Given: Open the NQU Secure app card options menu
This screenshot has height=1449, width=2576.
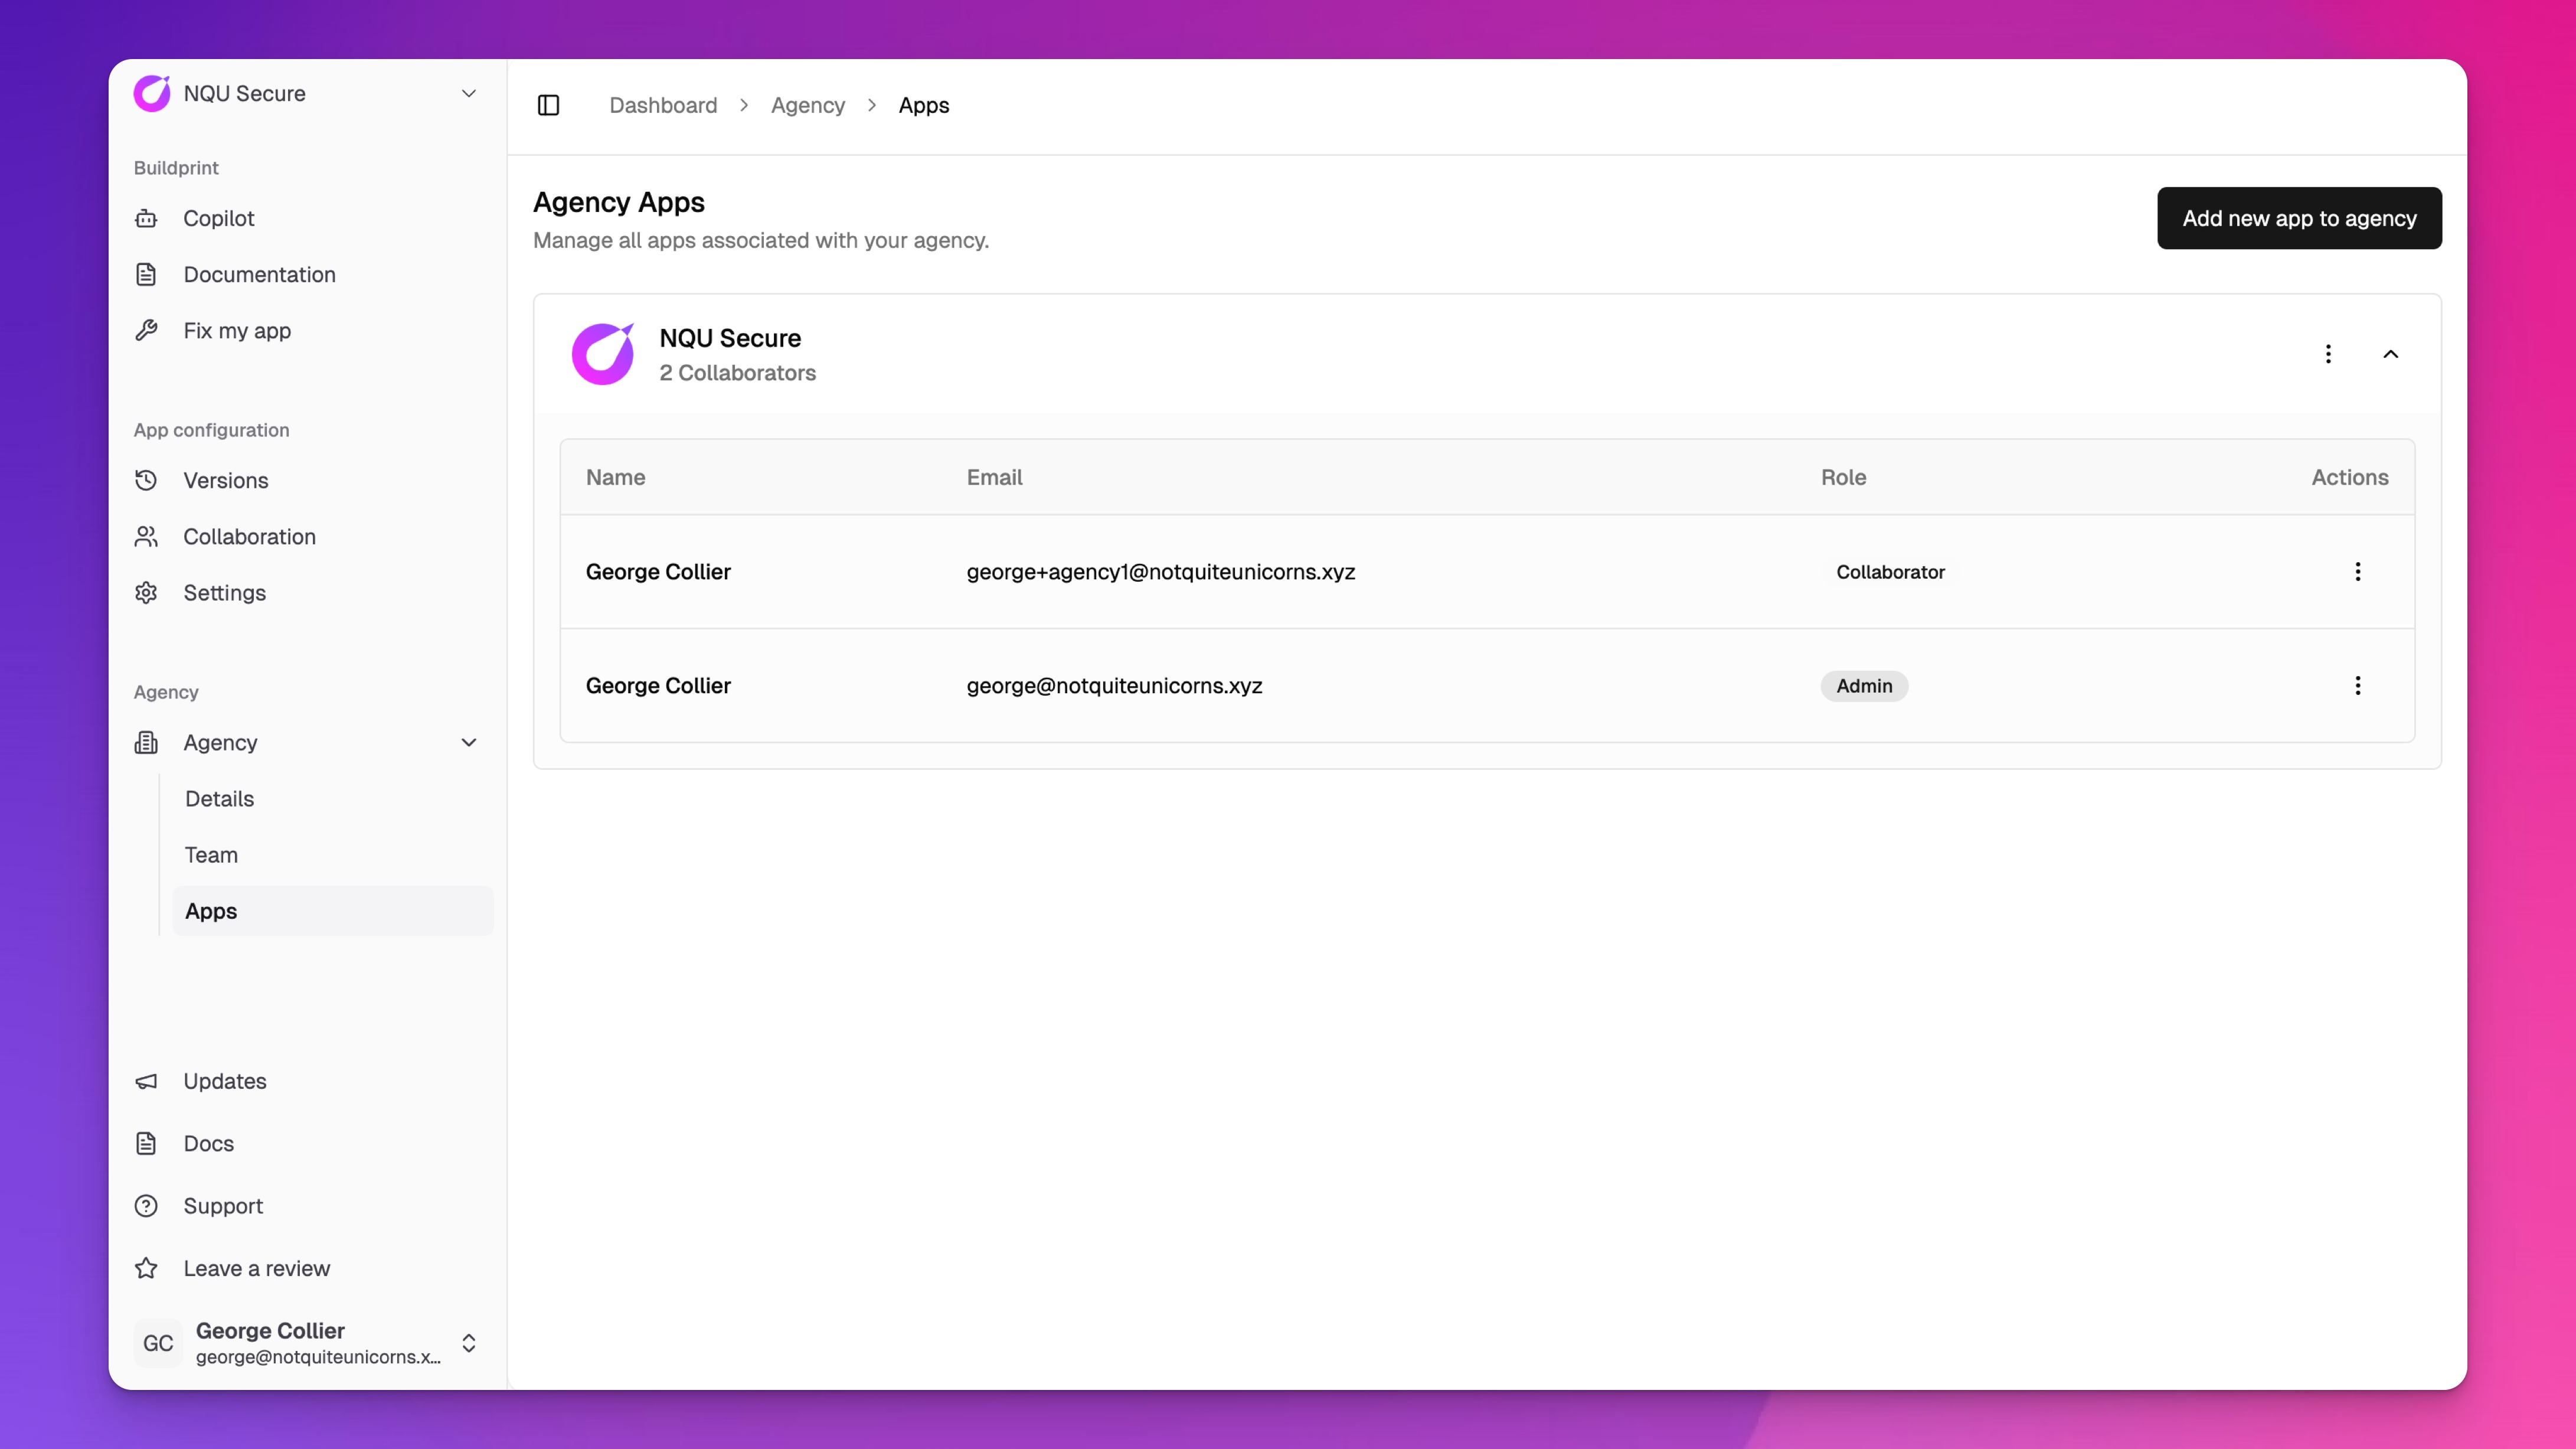Looking at the screenshot, I should click(2328, 354).
